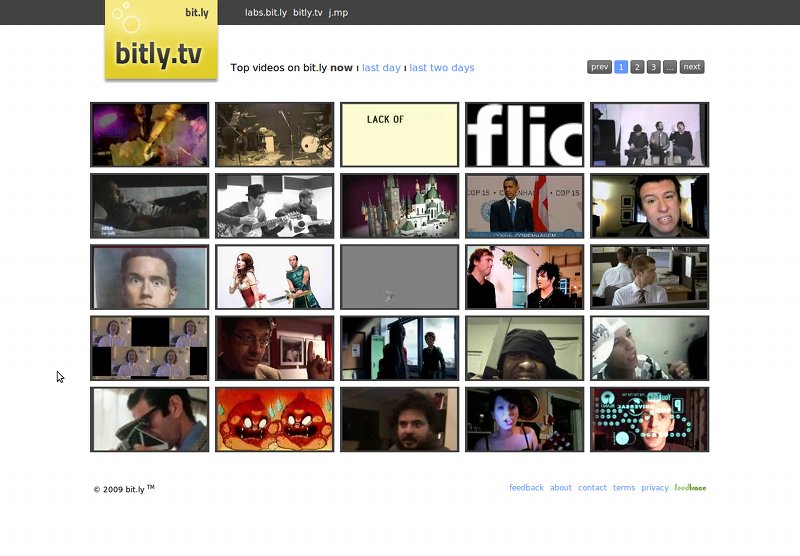
Task: Click the green feedback badge logo in footer
Action: tap(690, 488)
